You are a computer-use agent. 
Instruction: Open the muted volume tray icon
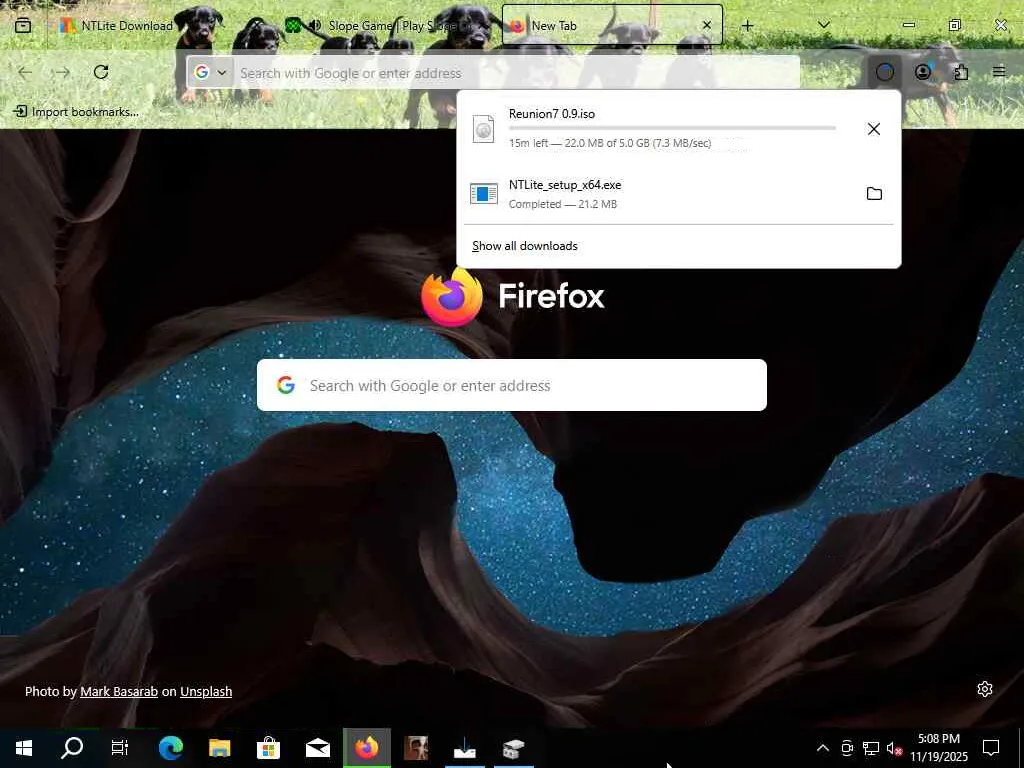[894, 748]
